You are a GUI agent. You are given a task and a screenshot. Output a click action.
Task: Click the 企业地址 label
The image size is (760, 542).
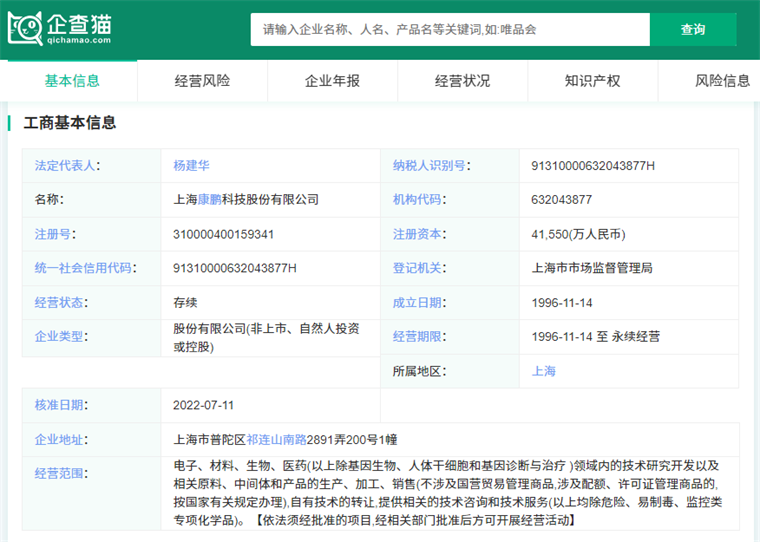(x=61, y=440)
